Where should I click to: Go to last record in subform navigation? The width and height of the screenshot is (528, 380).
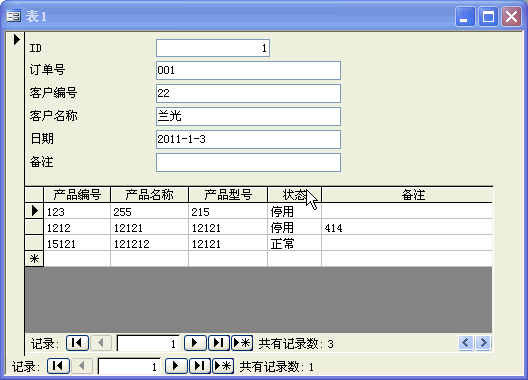[x=219, y=343]
